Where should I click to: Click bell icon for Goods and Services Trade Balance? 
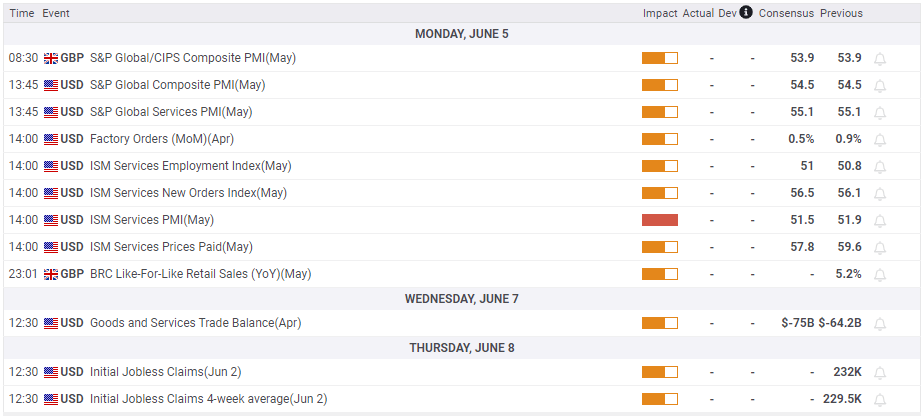click(x=880, y=323)
